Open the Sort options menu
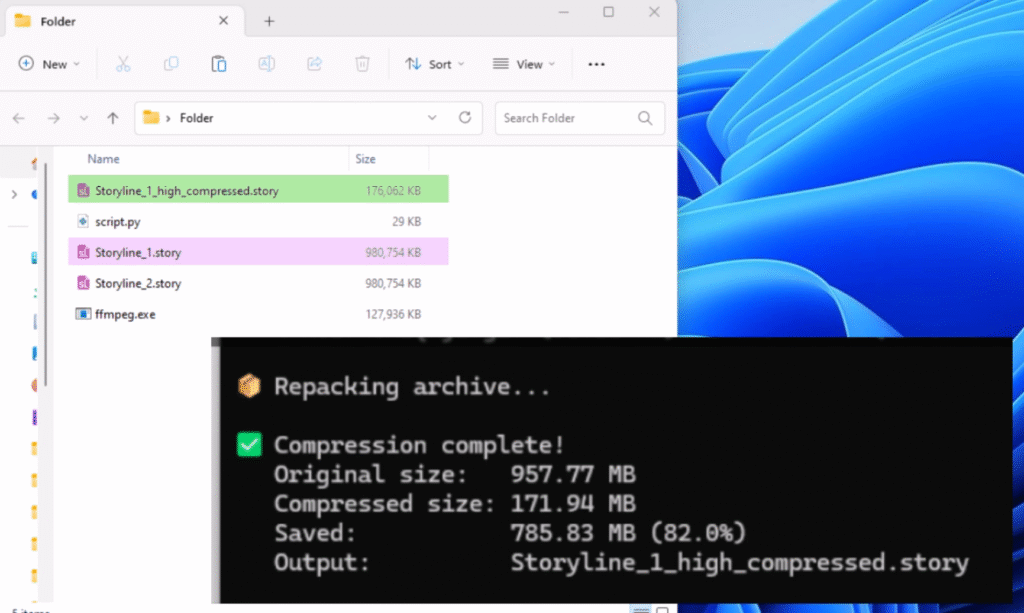1024x613 pixels. point(435,64)
